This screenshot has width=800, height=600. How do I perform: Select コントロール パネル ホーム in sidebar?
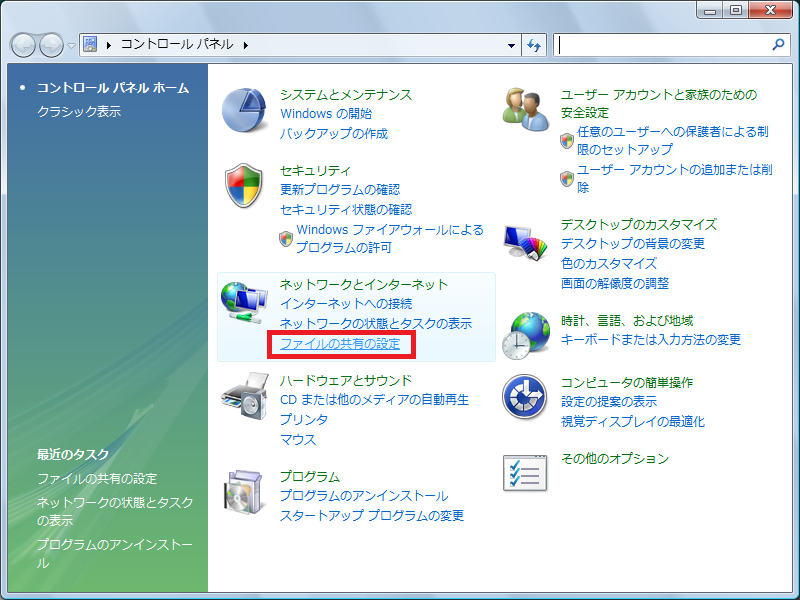pyautogui.click(x=112, y=88)
